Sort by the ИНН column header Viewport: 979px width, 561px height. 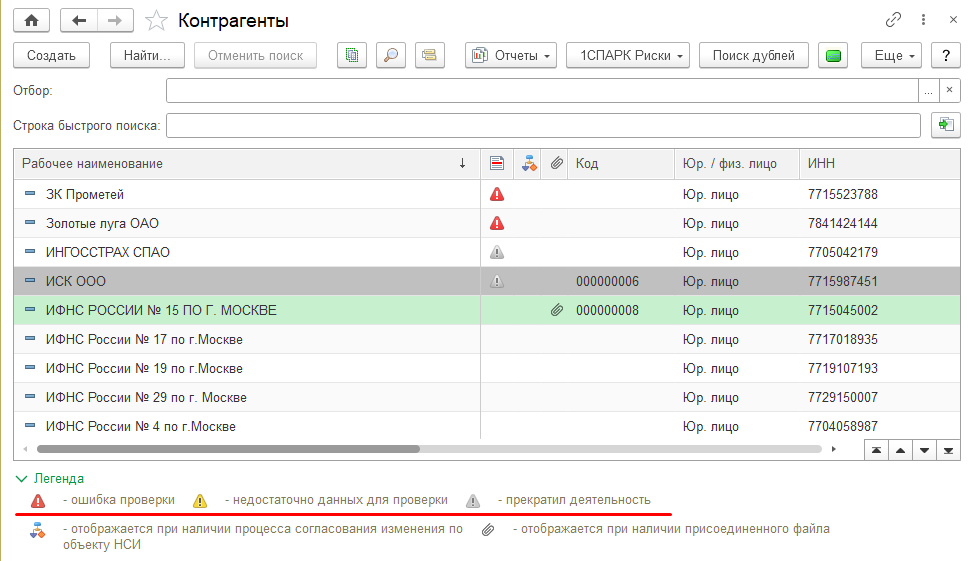click(879, 163)
